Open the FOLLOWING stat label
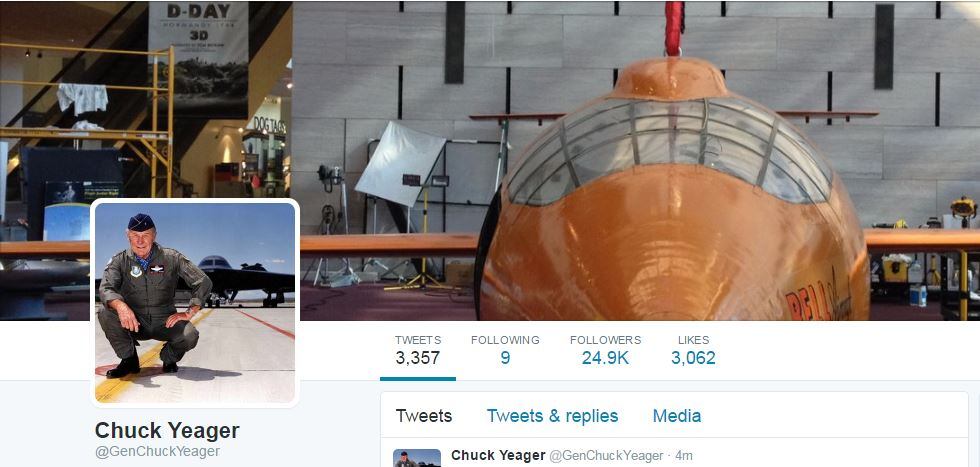This screenshot has width=980, height=467. 505,340
